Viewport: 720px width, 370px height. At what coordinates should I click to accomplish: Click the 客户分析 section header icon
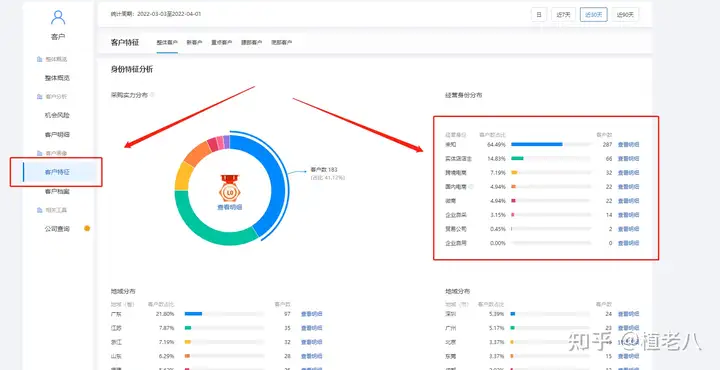click(39, 97)
